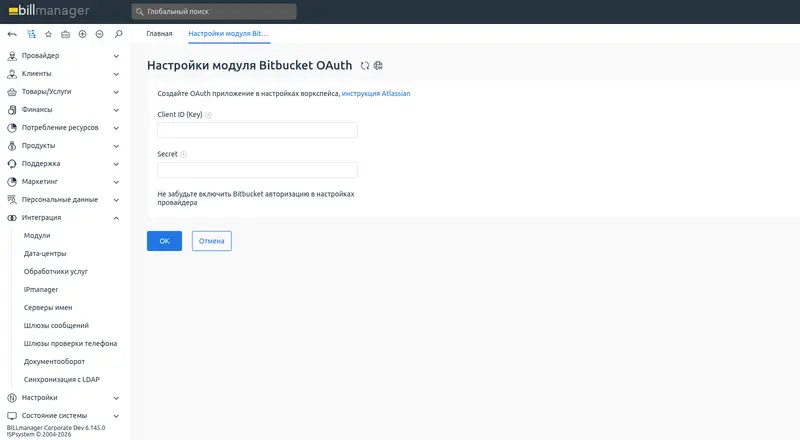Expand the Продукты section chevron
The image size is (800, 440).
pyautogui.click(x=116, y=146)
